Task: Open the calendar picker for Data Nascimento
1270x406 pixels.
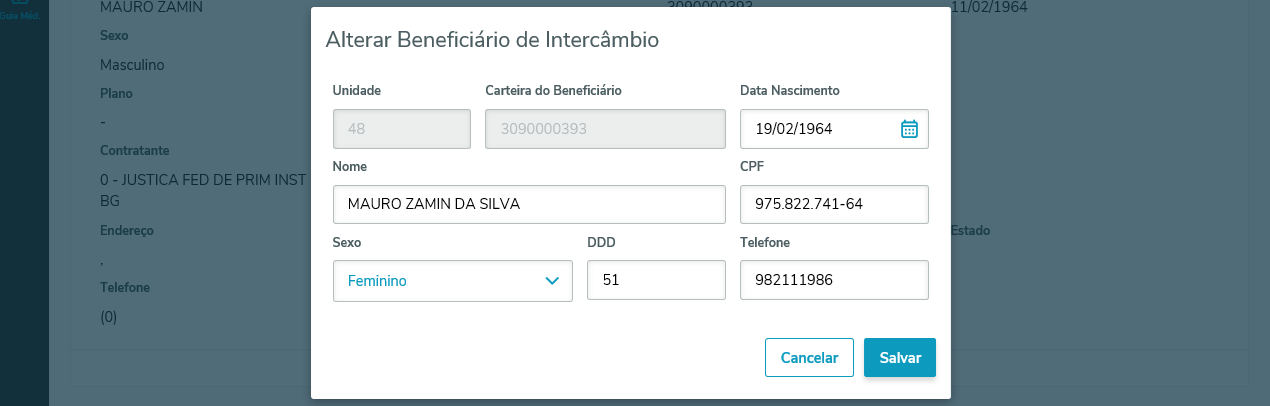Action: (909, 128)
